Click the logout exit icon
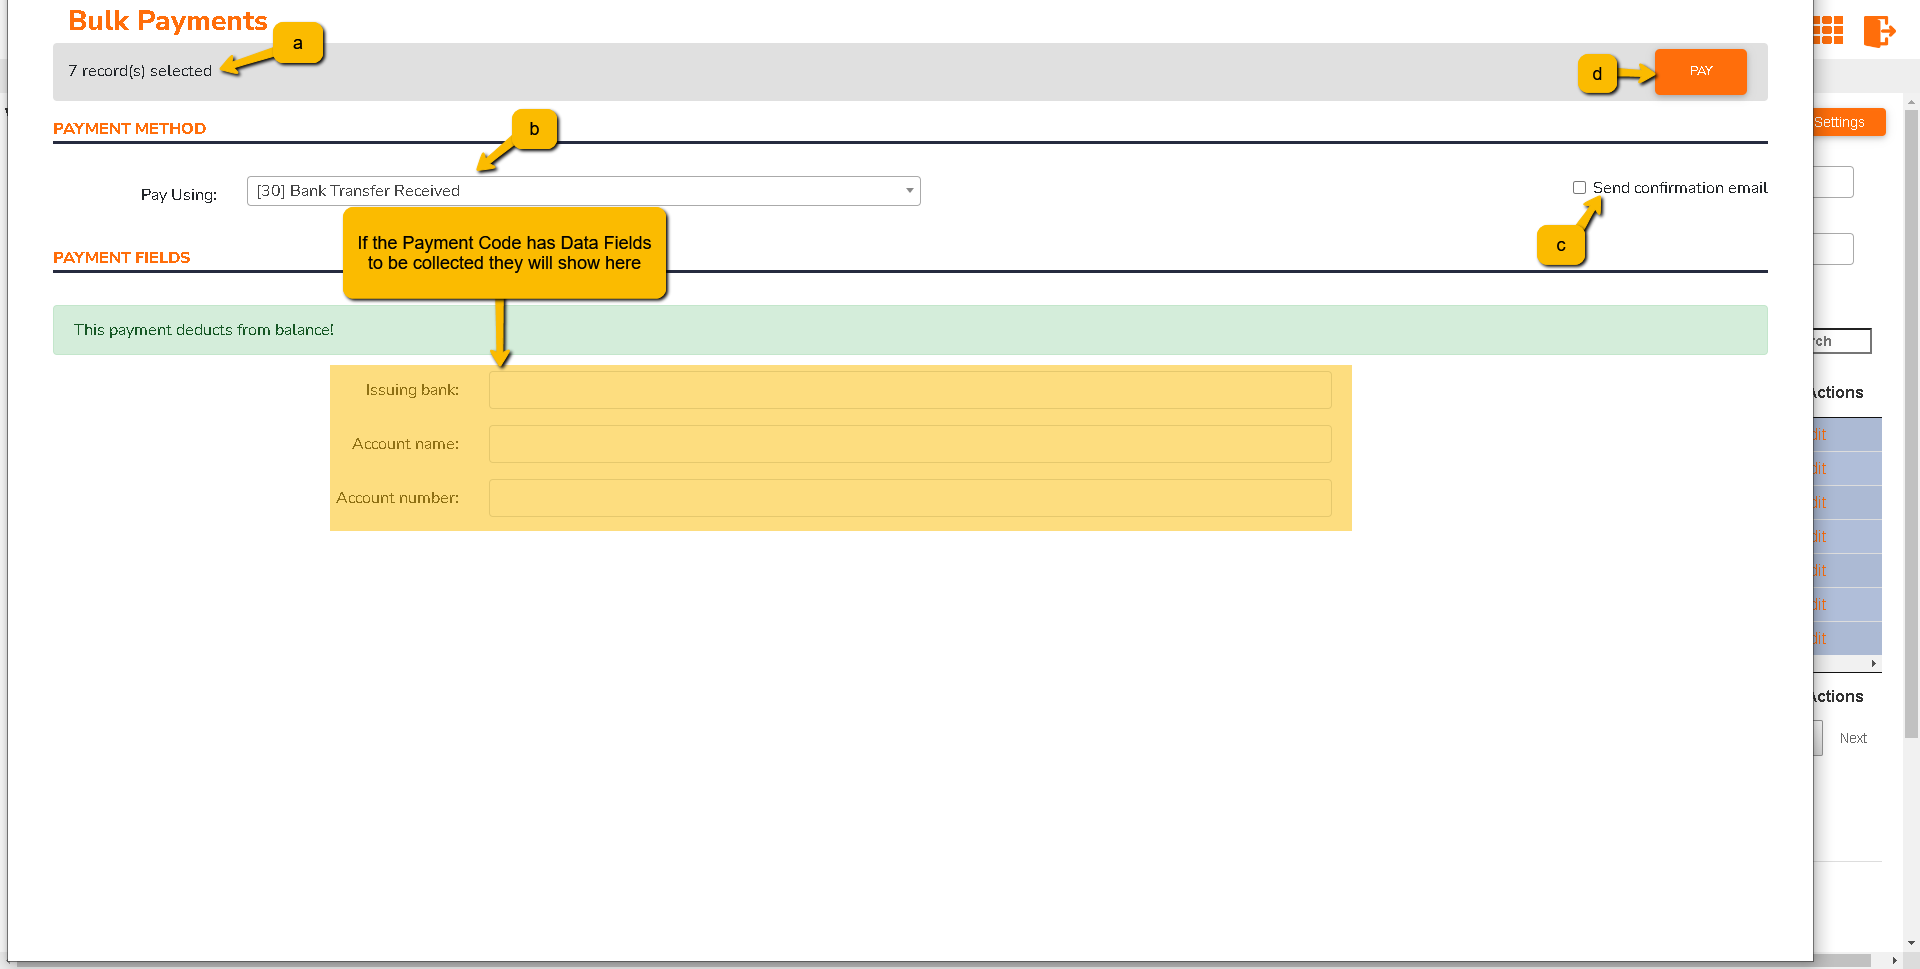This screenshot has width=1920, height=969. click(1878, 31)
